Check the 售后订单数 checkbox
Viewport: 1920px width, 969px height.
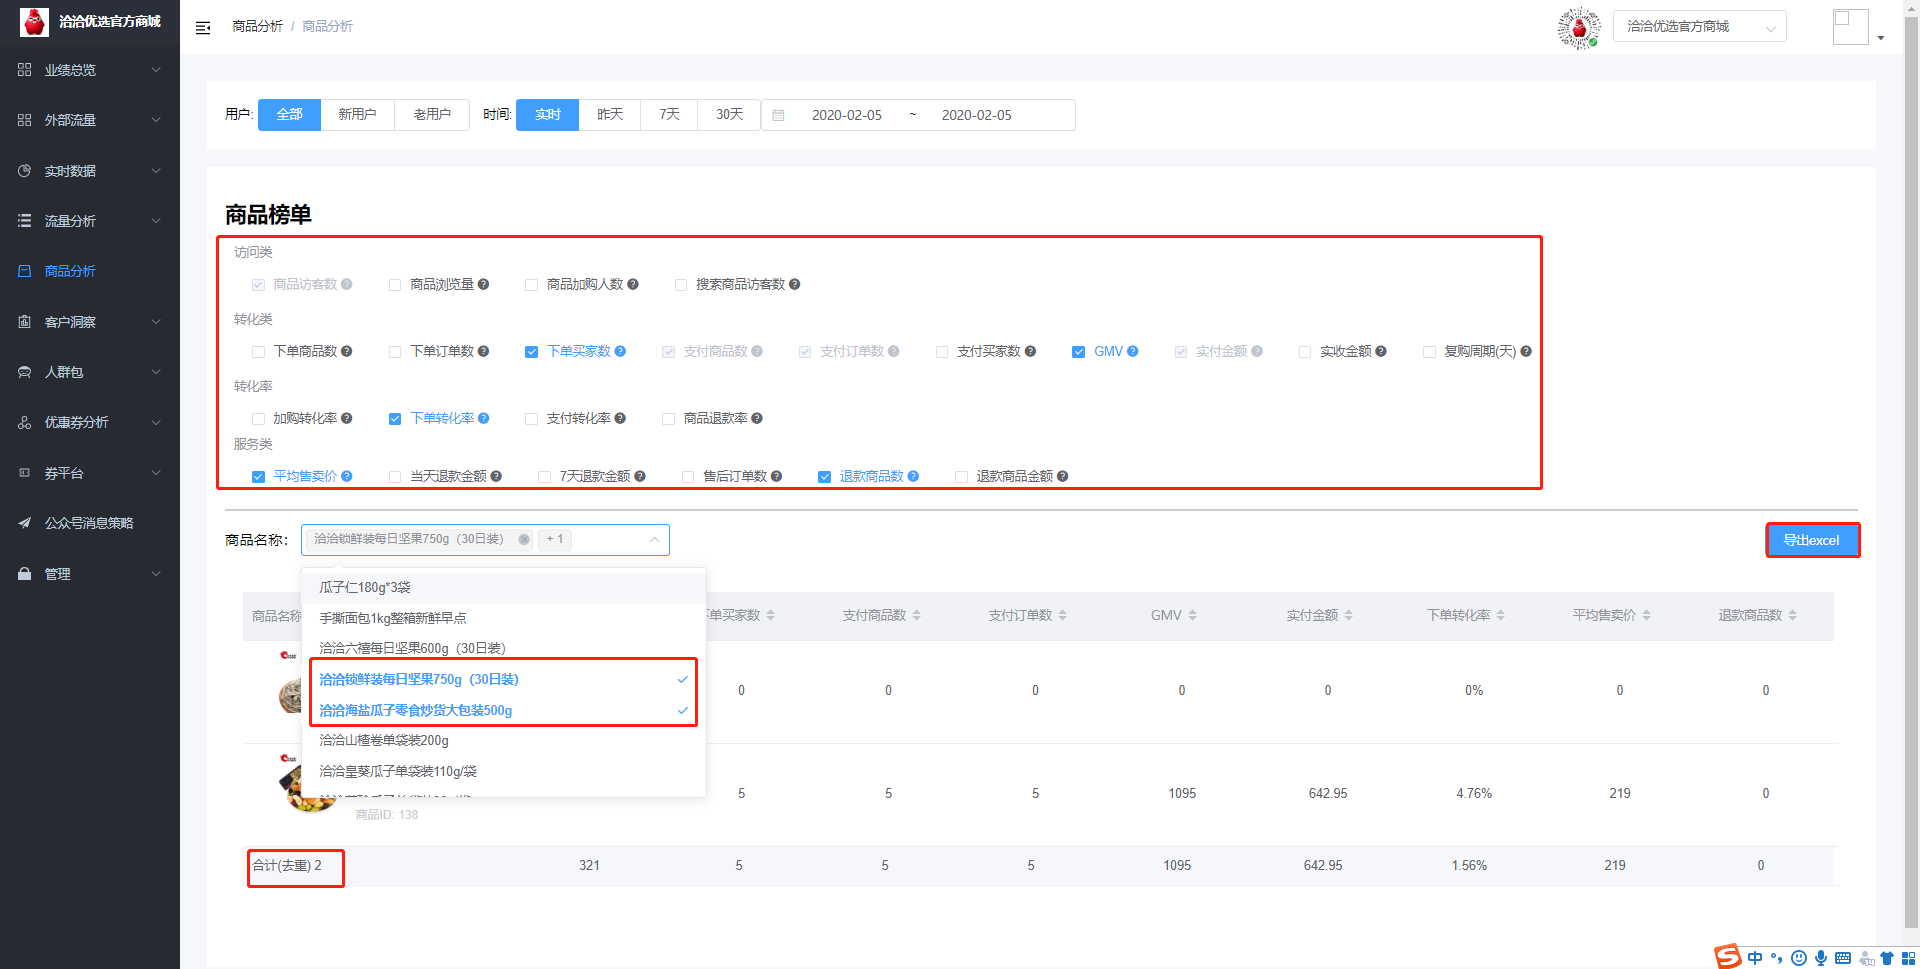click(x=688, y=477)
